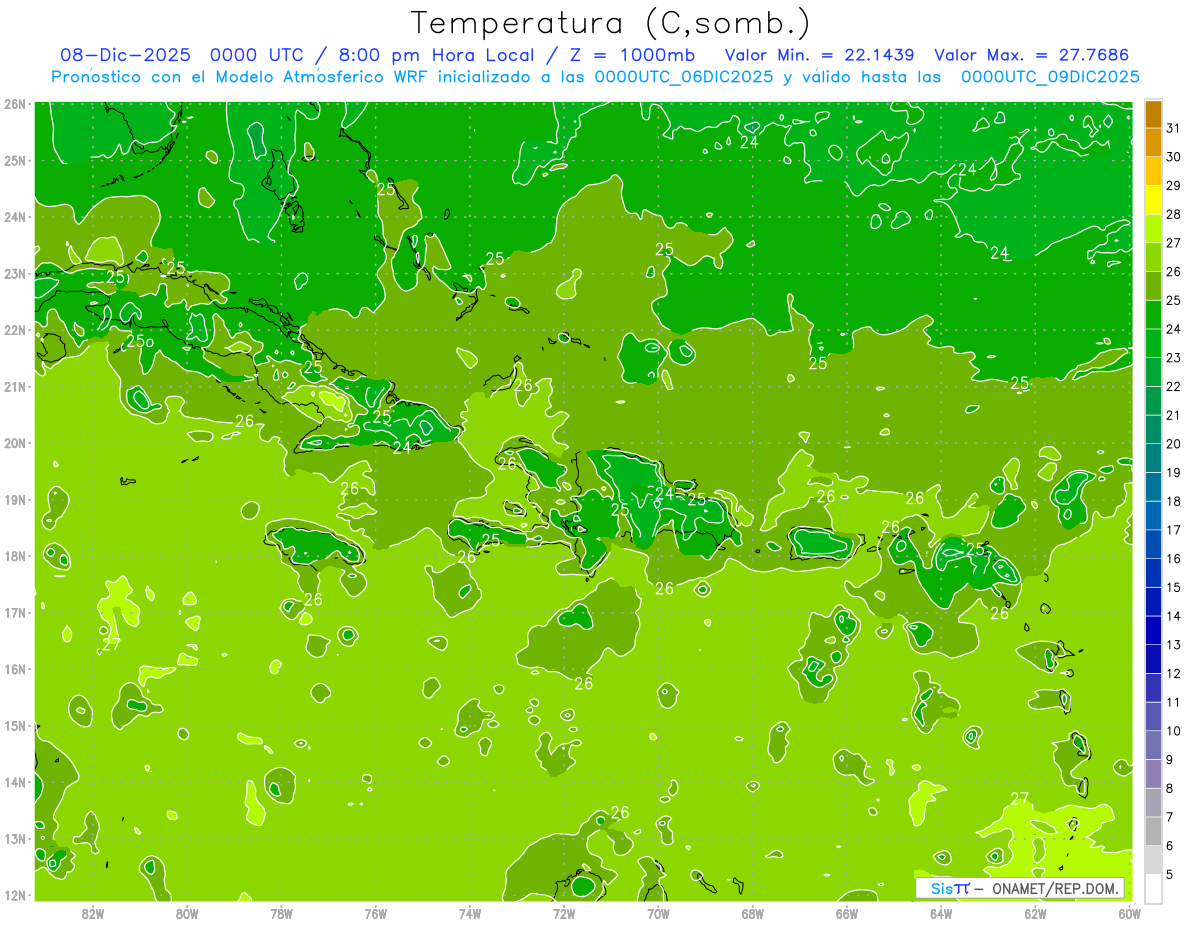This screenshot has height=927, width=1200.
Task: Click colorbar scale label '11'
Action: (1174, 702)
